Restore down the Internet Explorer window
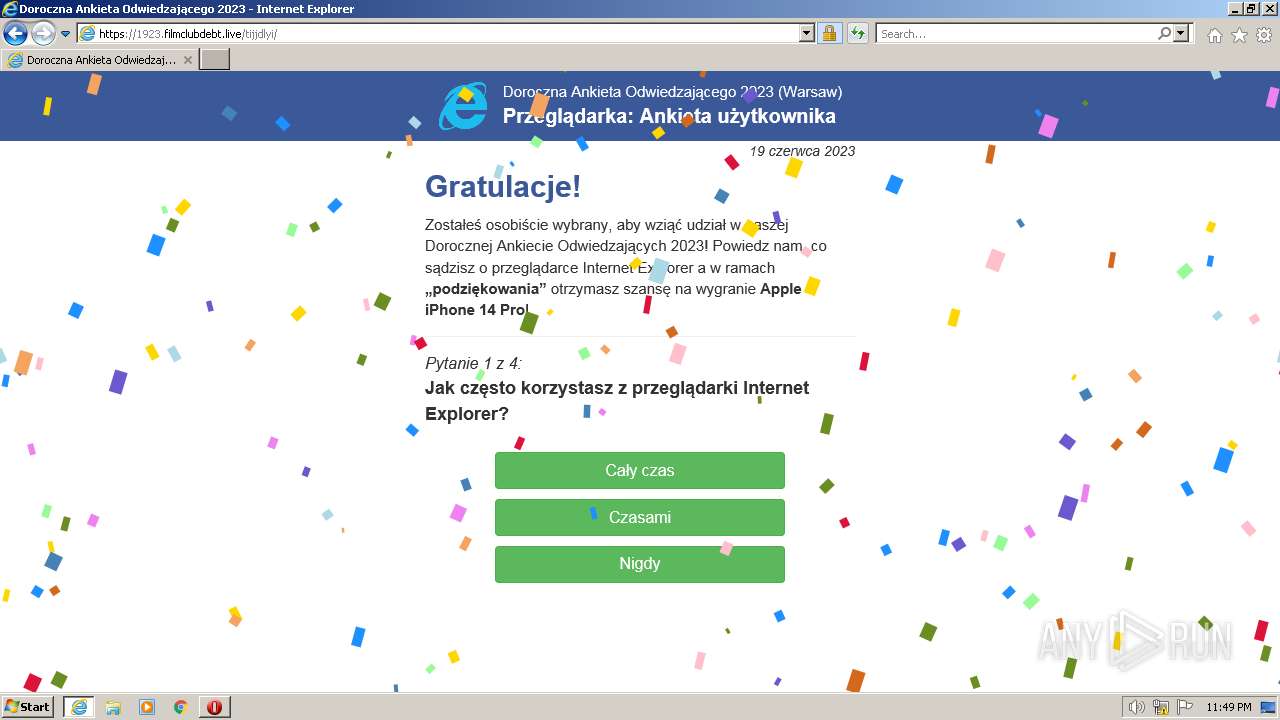This screenshot has width=1280, height=720. point(1251,9)
